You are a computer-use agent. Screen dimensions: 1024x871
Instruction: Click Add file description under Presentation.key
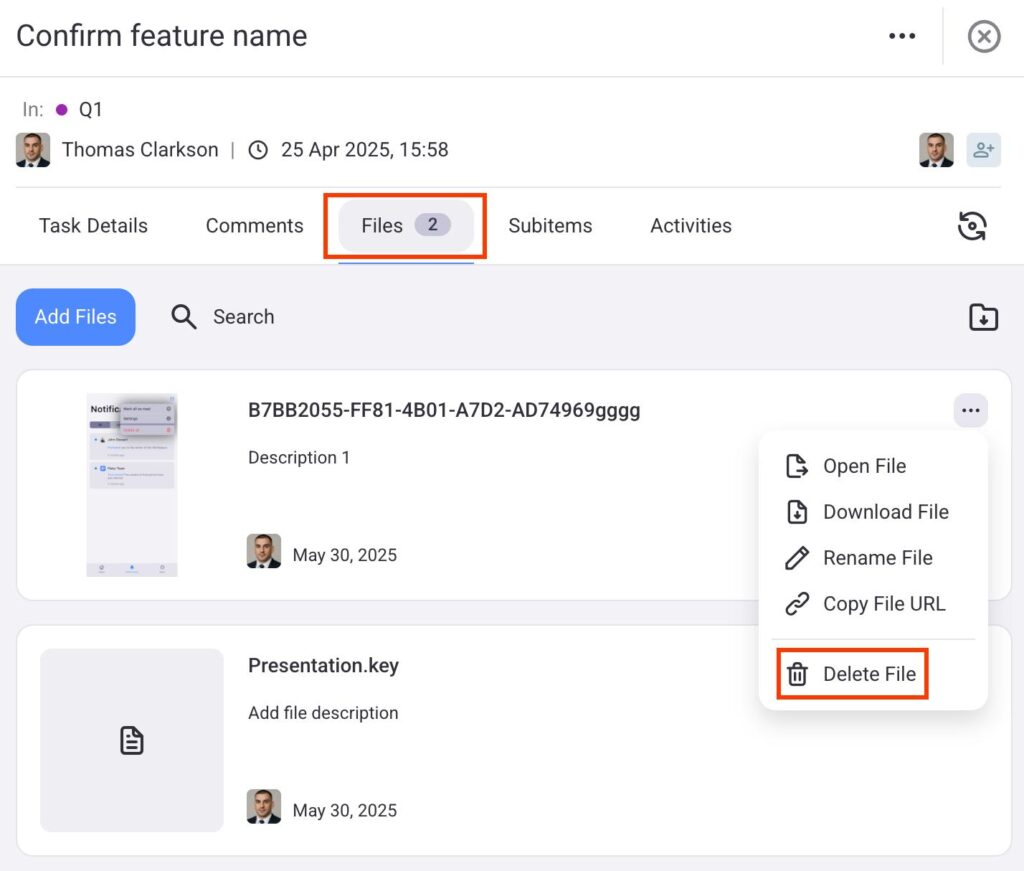323,713
